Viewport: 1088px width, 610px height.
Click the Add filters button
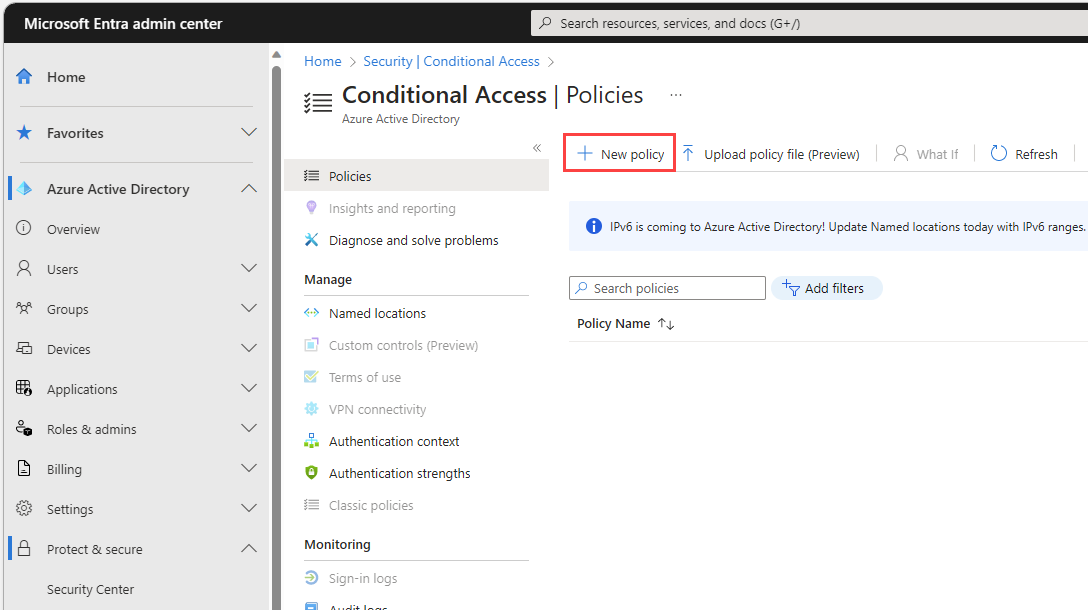(x=826, y=288)
